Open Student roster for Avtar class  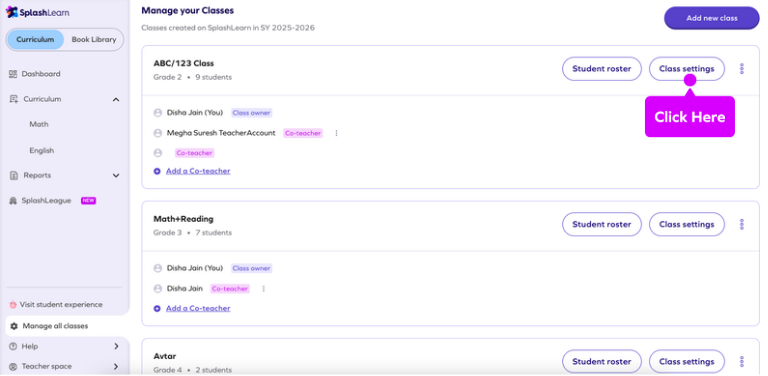(601, 362)
